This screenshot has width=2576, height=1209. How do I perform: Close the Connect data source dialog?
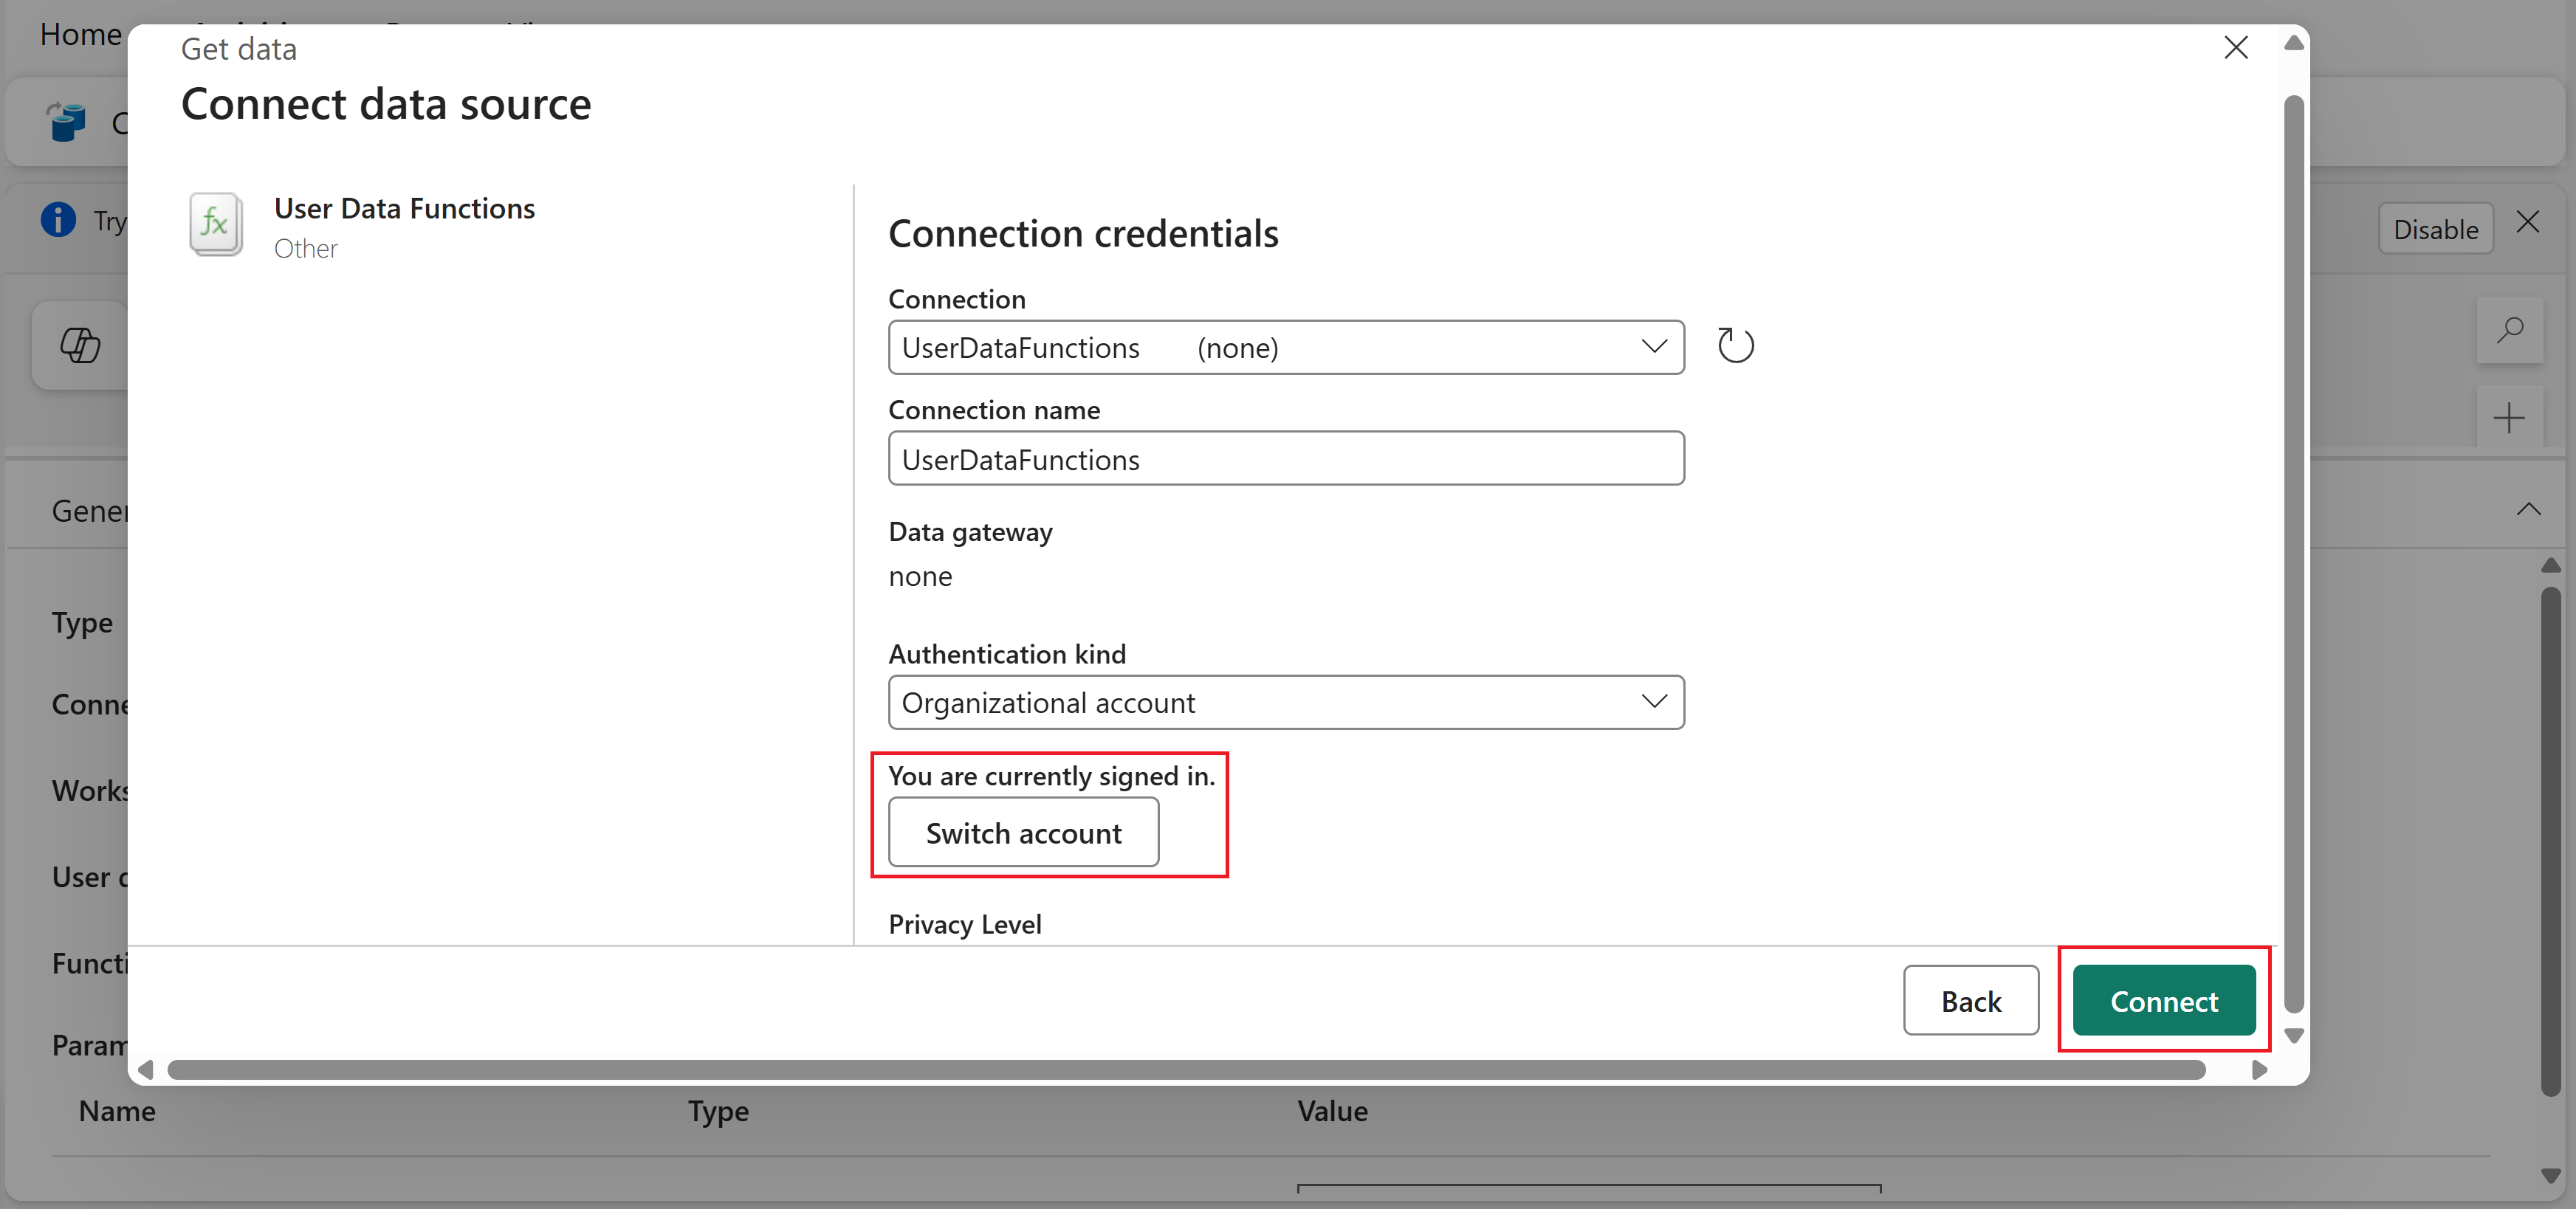pos(2235,47)
